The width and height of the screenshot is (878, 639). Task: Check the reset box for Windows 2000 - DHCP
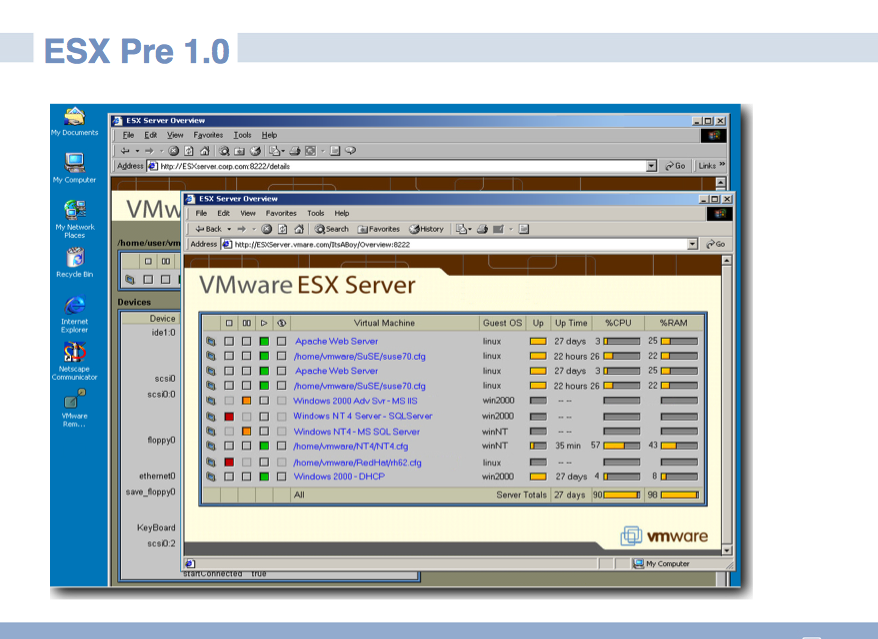pos(282,477)
